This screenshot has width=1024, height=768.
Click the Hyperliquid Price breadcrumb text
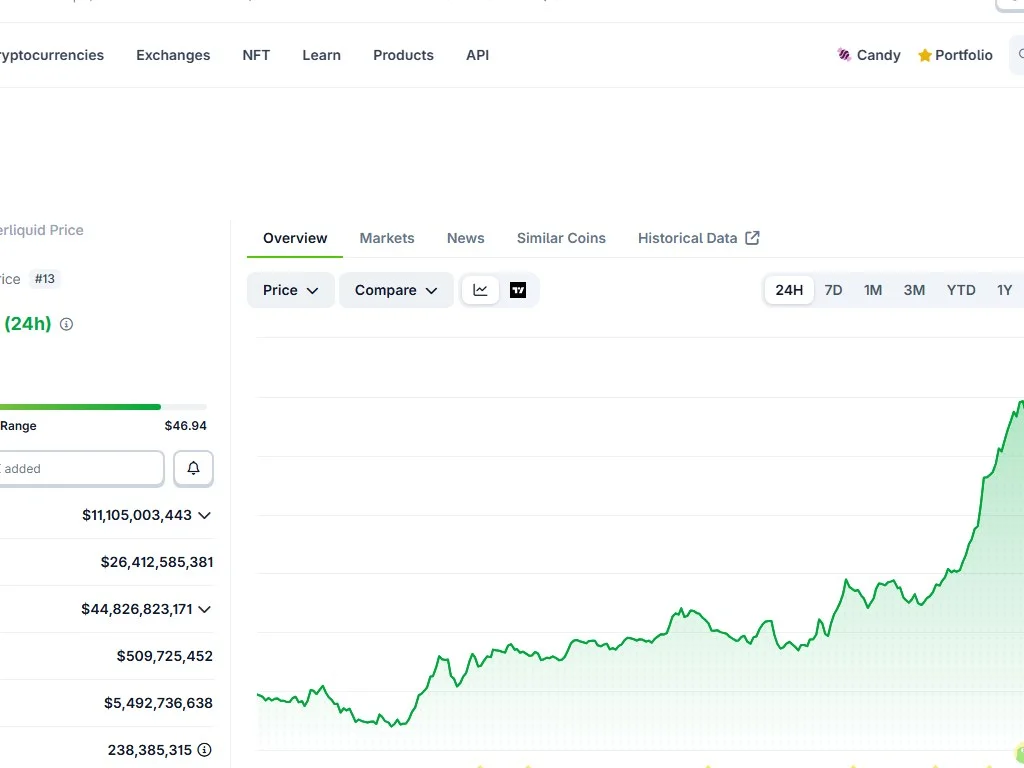(x=42, y=230)
